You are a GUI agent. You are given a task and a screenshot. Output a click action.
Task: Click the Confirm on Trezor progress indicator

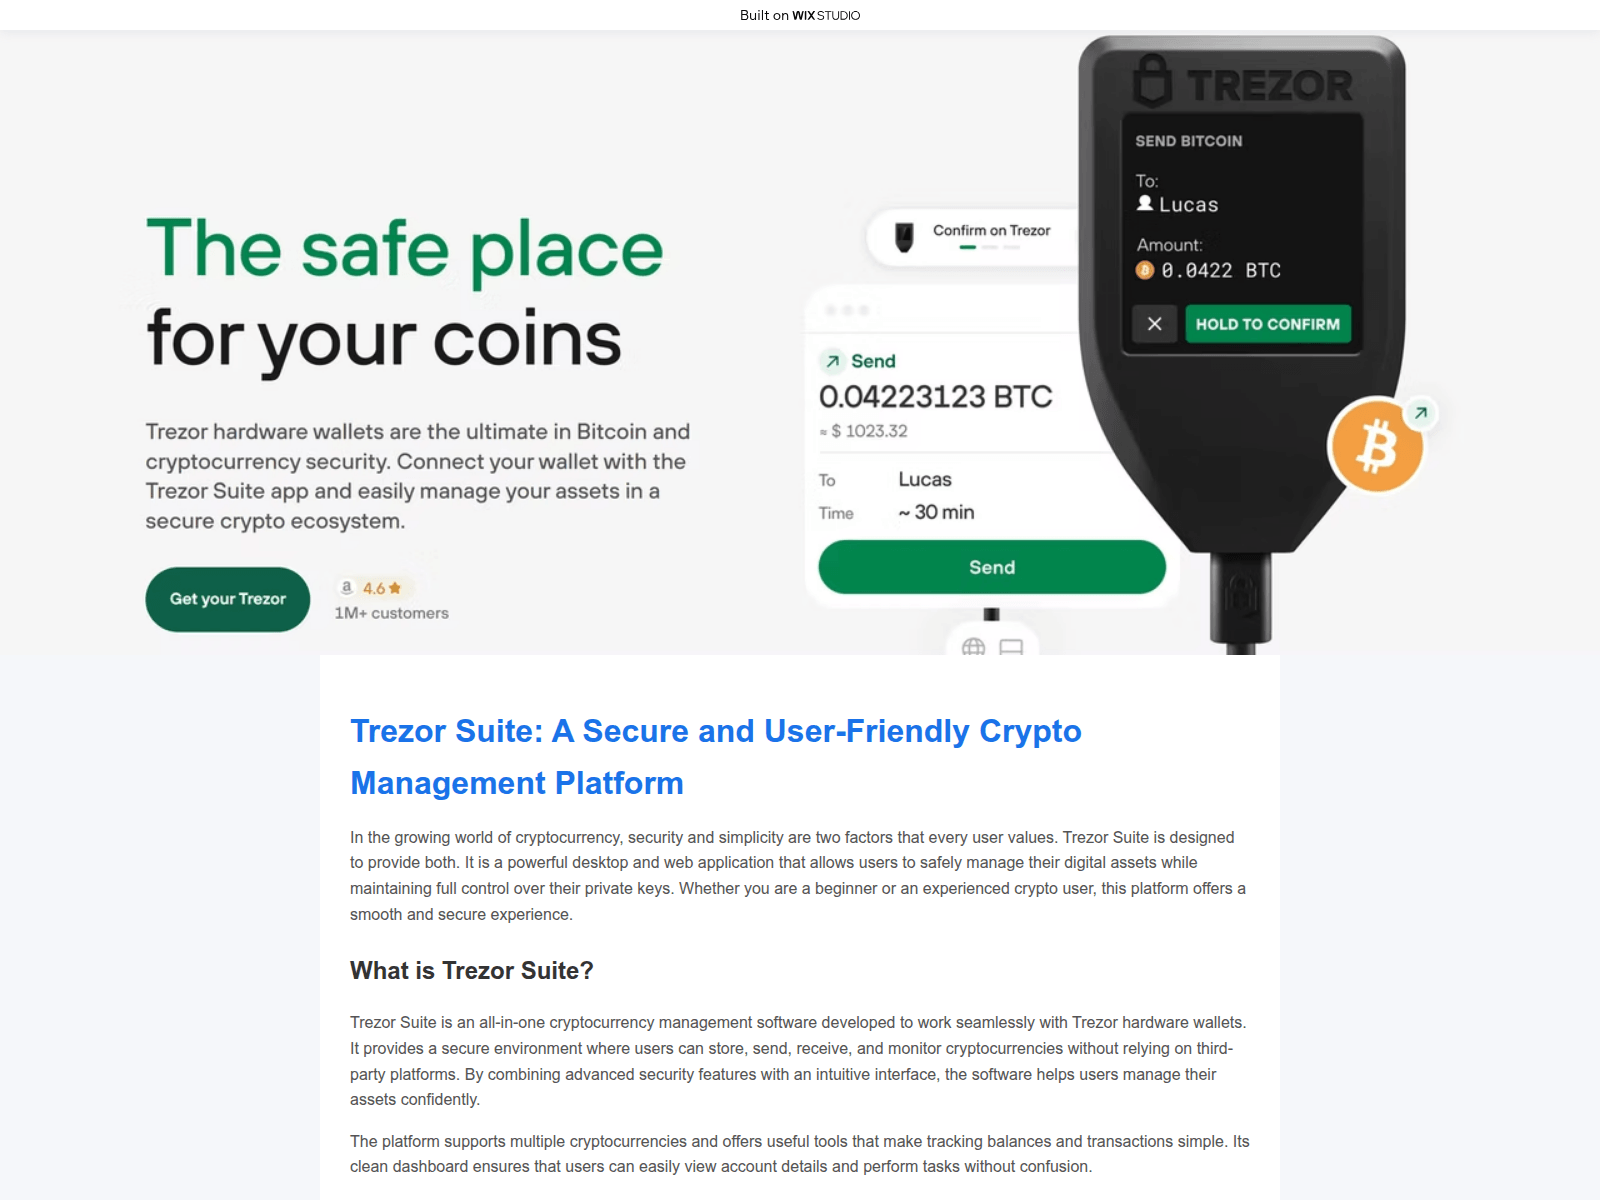pyautogui.click(x=990, y=246)
